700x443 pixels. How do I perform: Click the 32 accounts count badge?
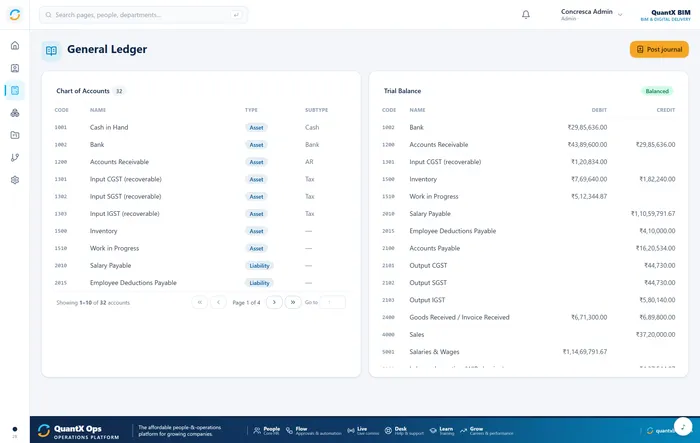pos(119,91)
